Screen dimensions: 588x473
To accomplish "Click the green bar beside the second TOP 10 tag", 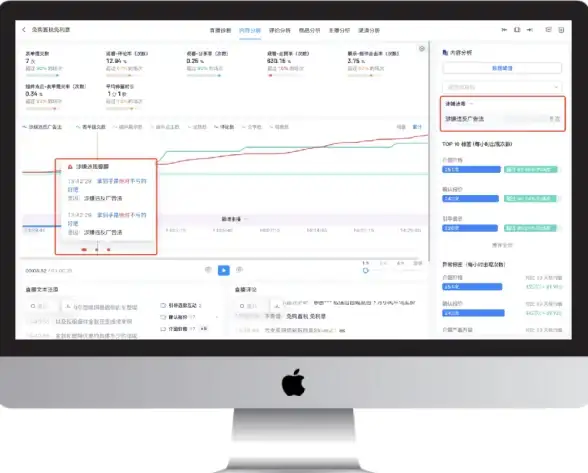I will (530, 198).
